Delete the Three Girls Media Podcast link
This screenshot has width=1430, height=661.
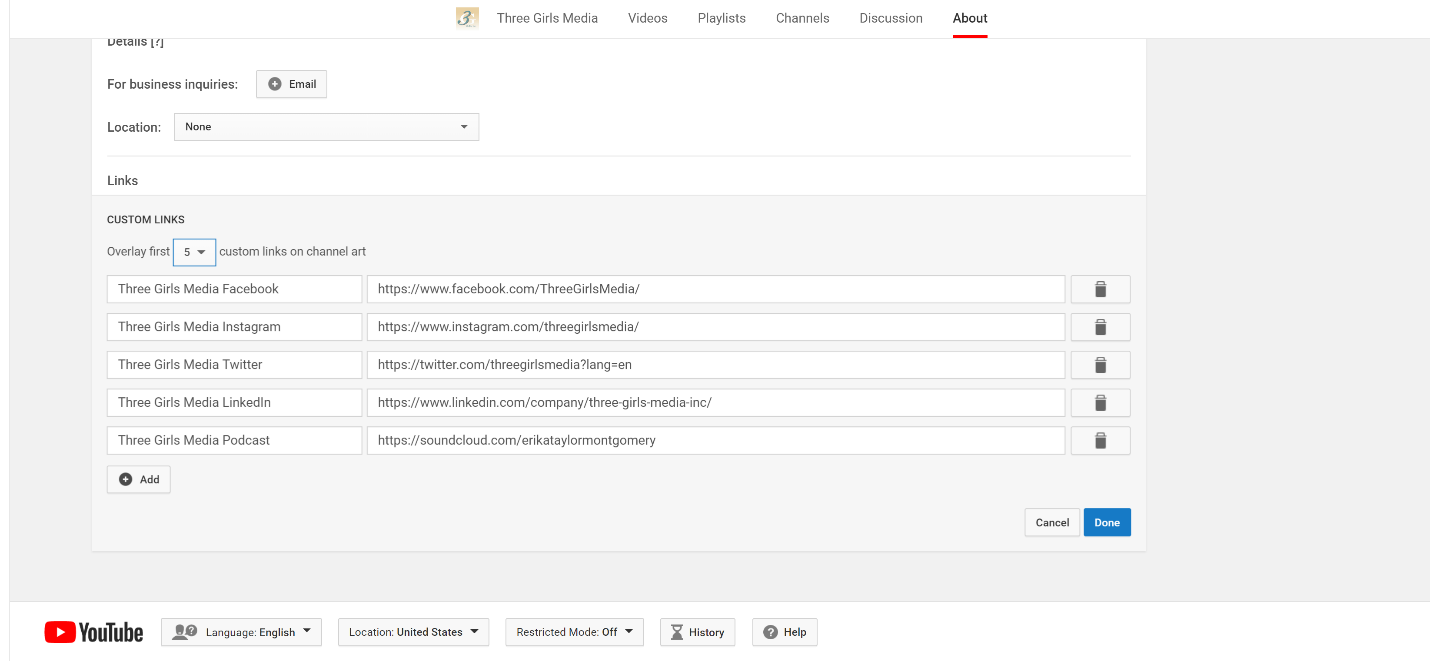point(1100,441)
